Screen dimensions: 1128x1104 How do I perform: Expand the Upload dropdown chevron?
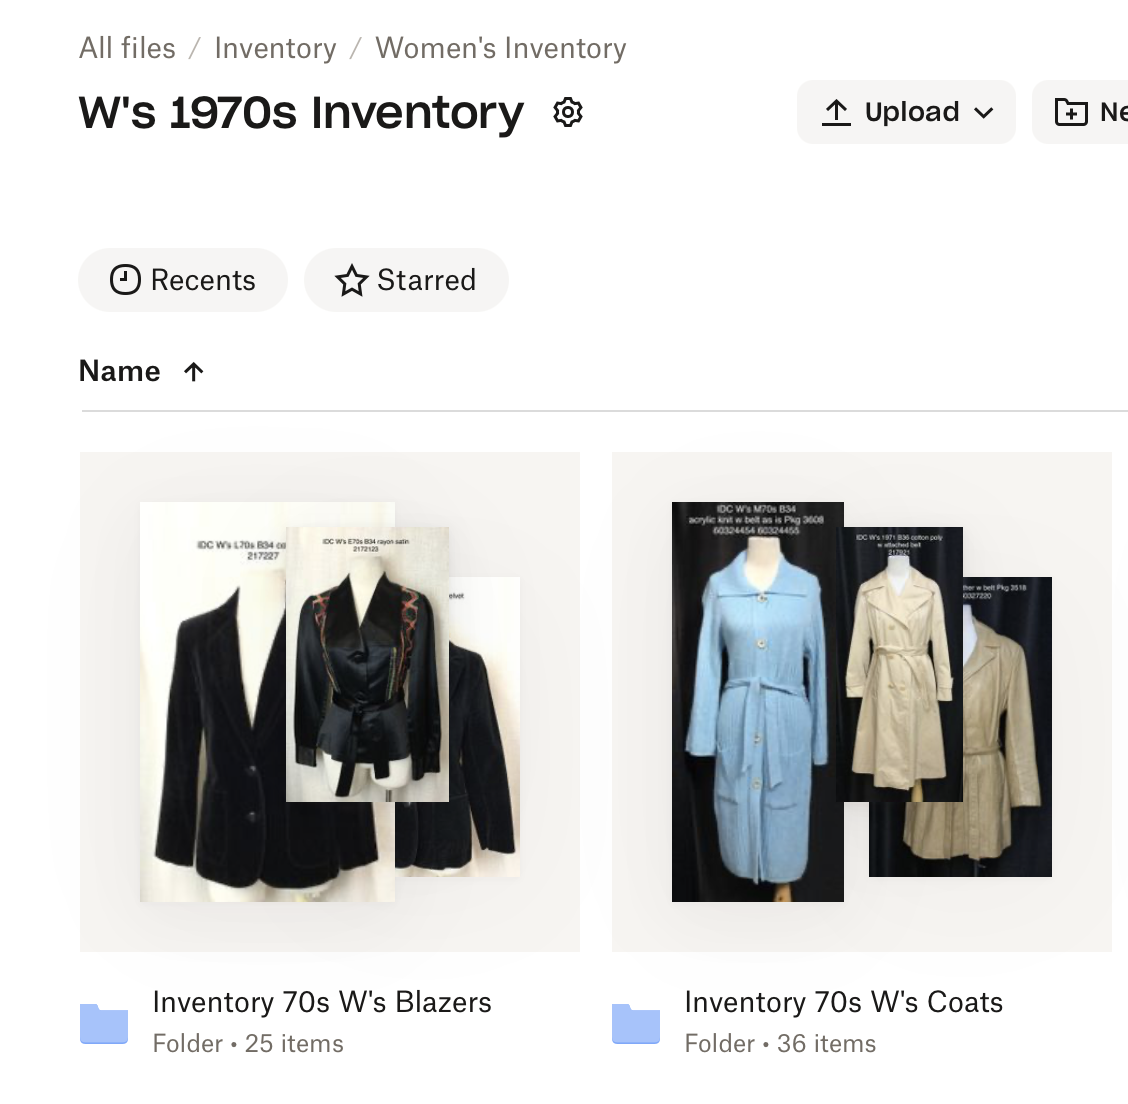[984, 112]
